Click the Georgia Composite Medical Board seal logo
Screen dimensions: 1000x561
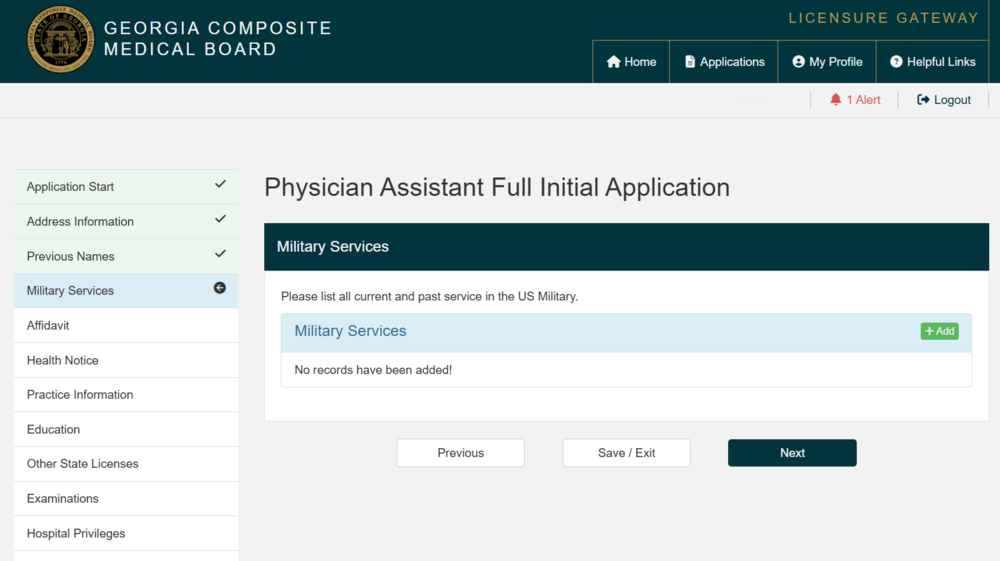click(x=61, y=40)
